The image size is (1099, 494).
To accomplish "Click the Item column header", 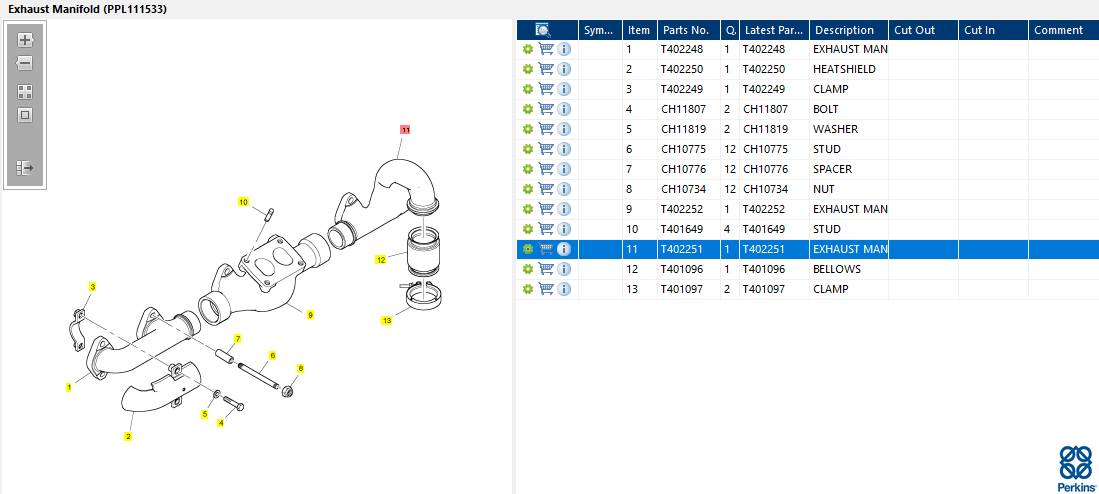I will click(x=639, y=30).
